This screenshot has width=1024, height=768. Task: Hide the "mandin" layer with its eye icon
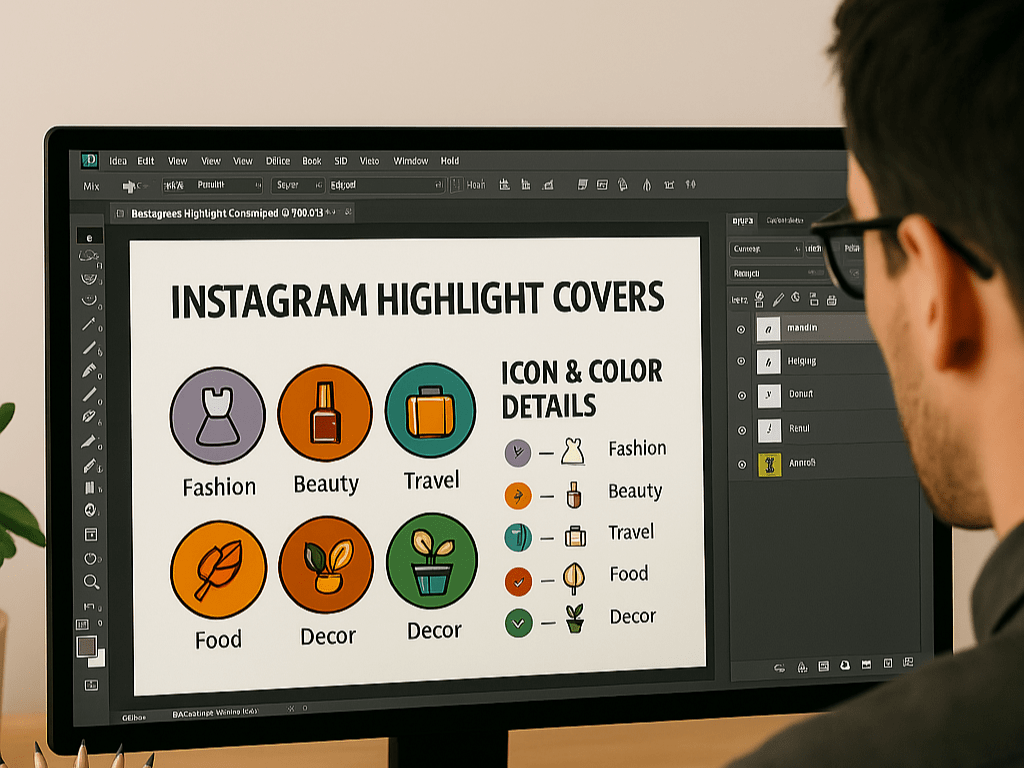(741, 328)
